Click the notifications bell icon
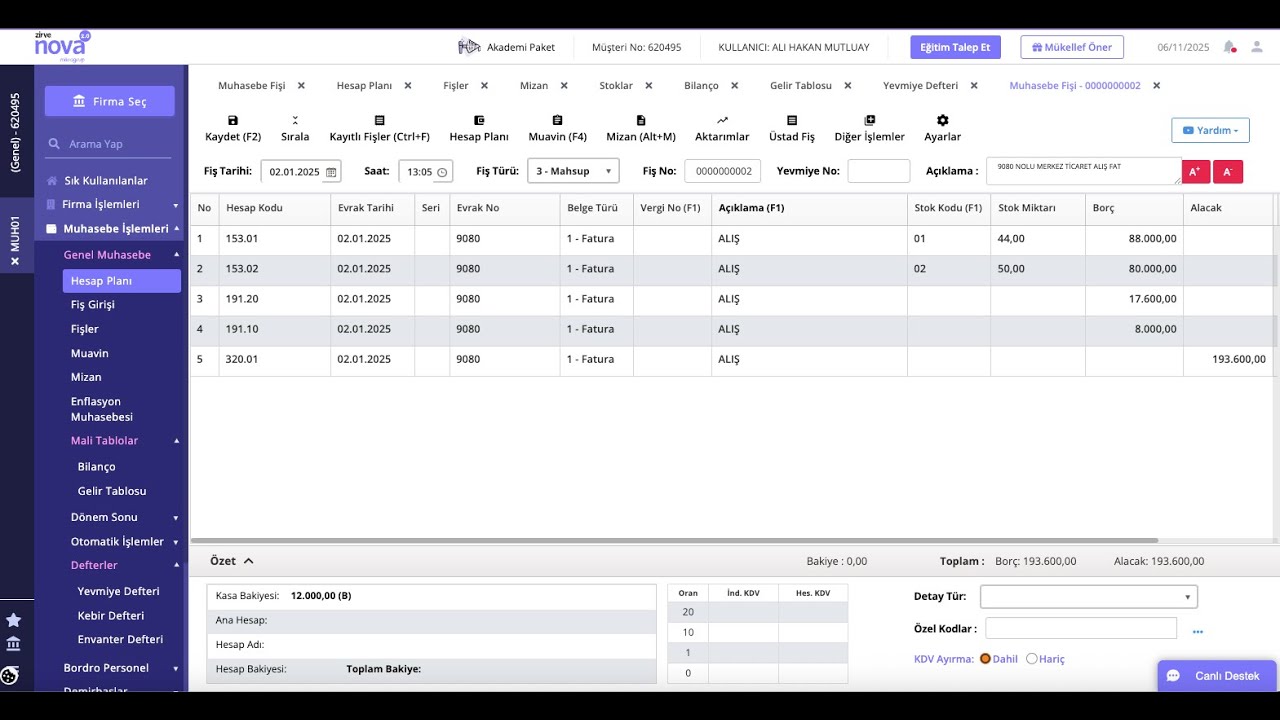1280x720 pixels. pyautogui.click(x=1230, y=47)
